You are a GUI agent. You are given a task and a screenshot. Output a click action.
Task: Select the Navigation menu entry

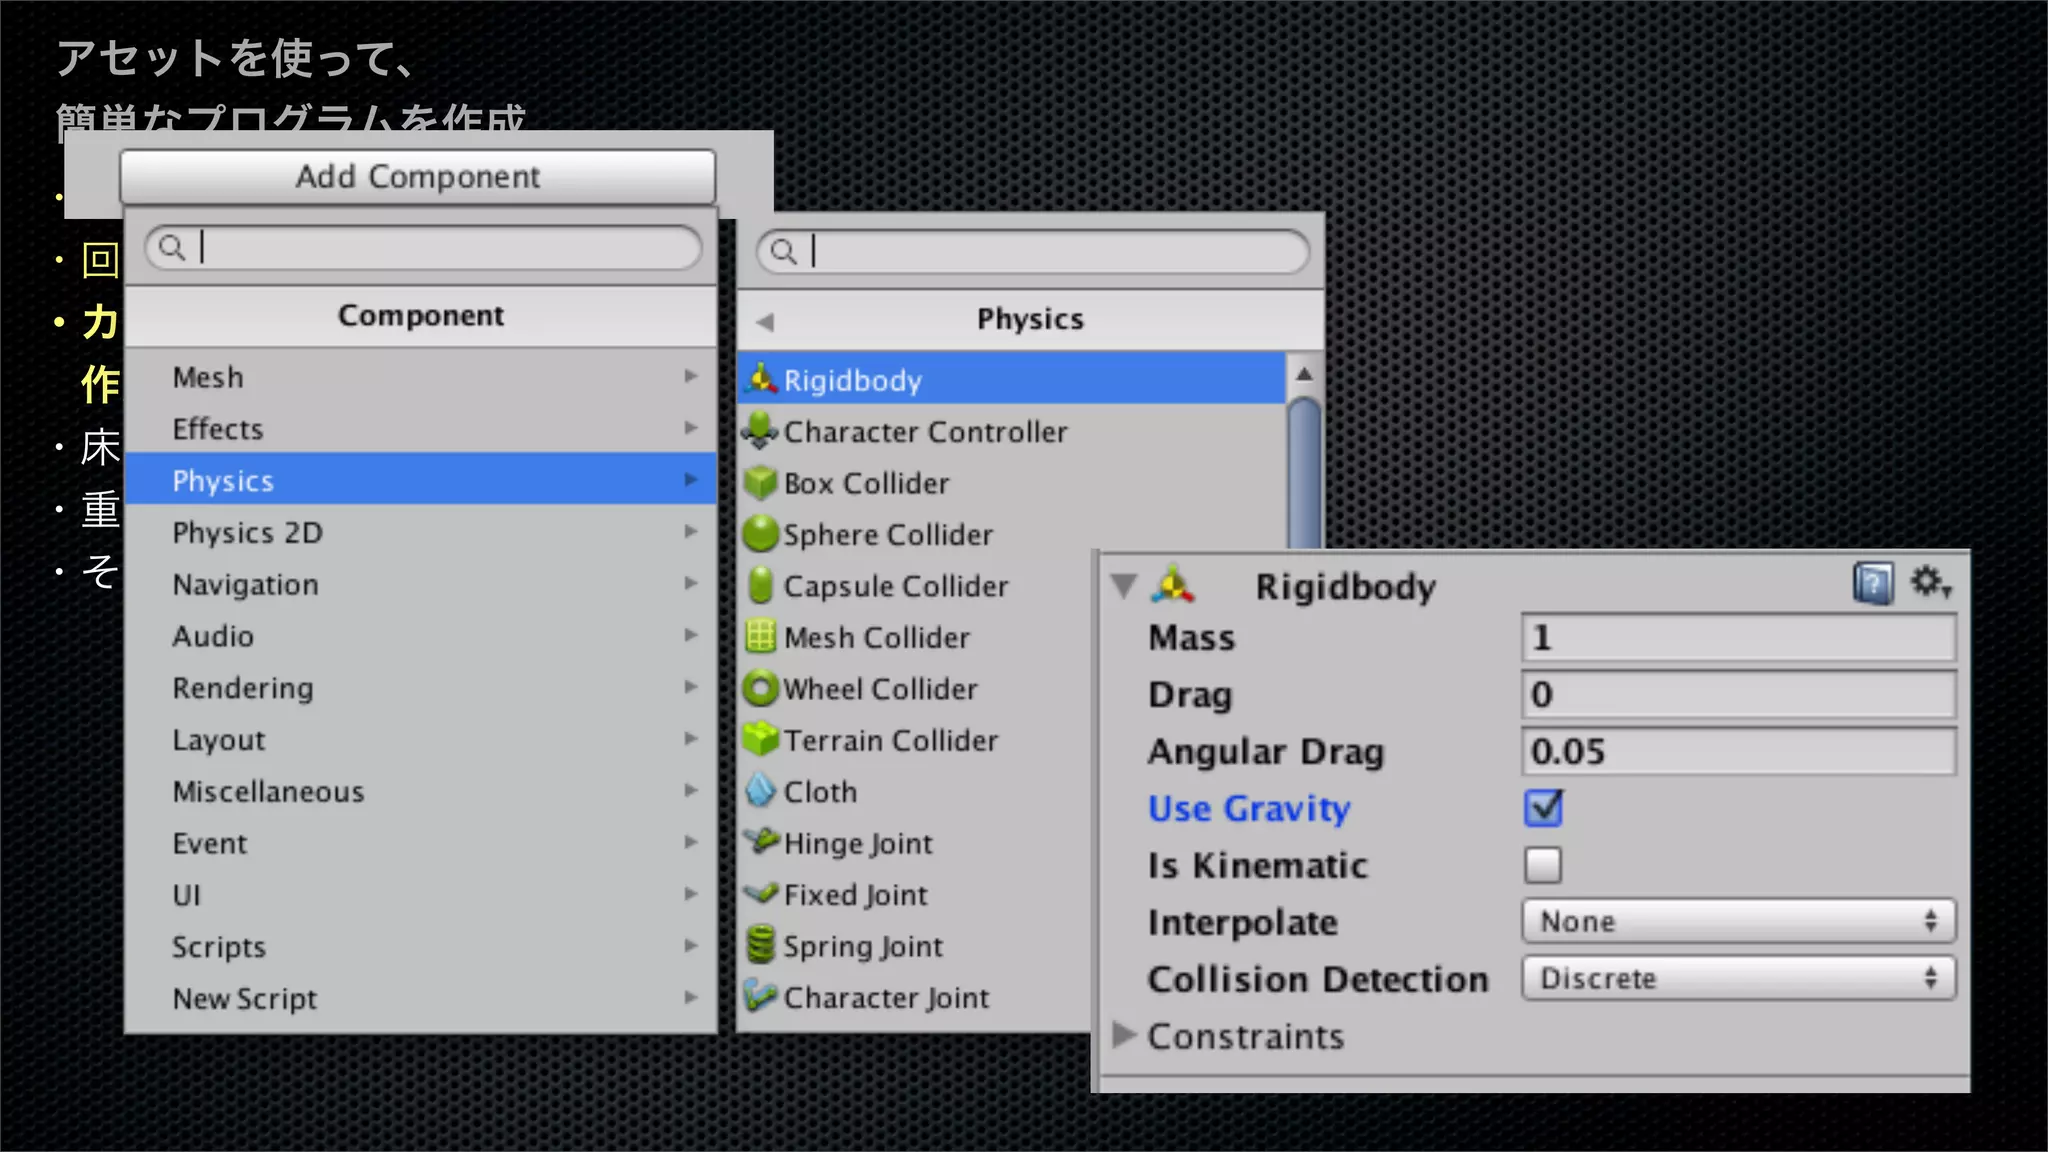[x=420, y=585]
